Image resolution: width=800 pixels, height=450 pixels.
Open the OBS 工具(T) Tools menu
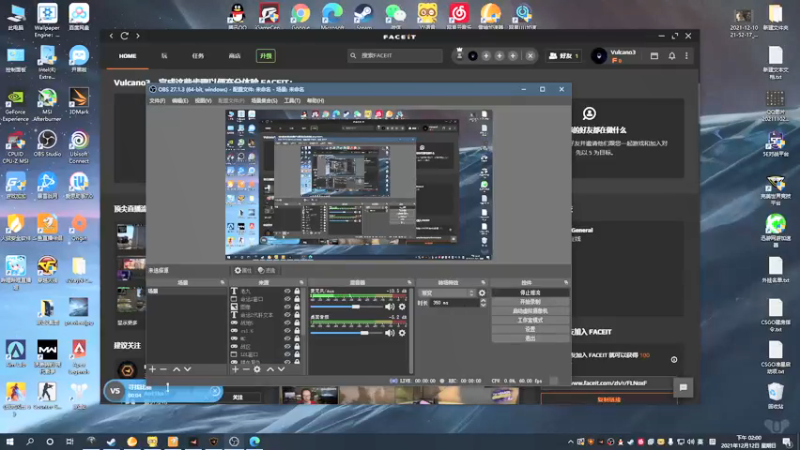pos(292,101)
